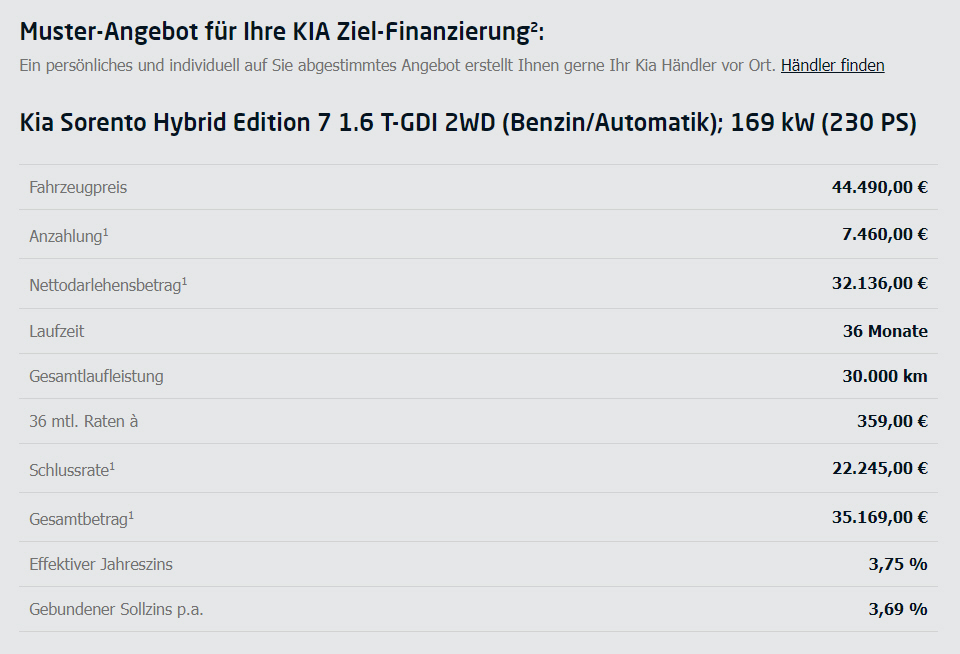The width and height of the screenshot is (960, 654).
Task: Click the Anzahlung footnote label
Action: click(x=69, y=235)
